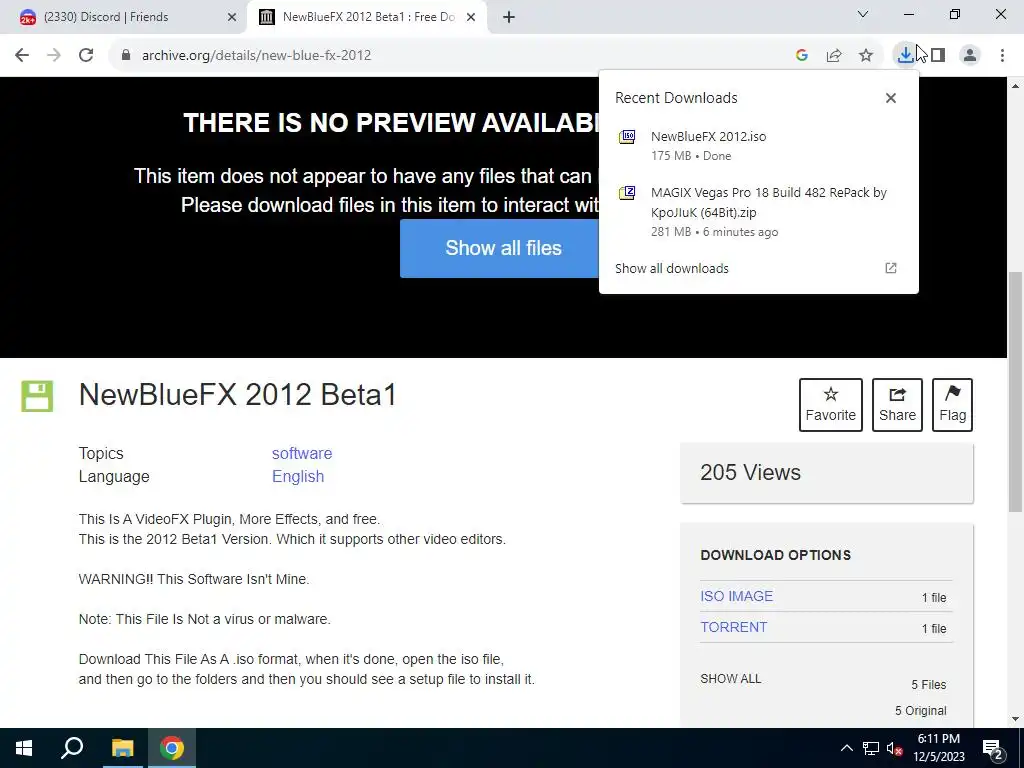1024x768 pixels.
Task: Click the 5 Original count text
Action: click(x=921, y=711)
